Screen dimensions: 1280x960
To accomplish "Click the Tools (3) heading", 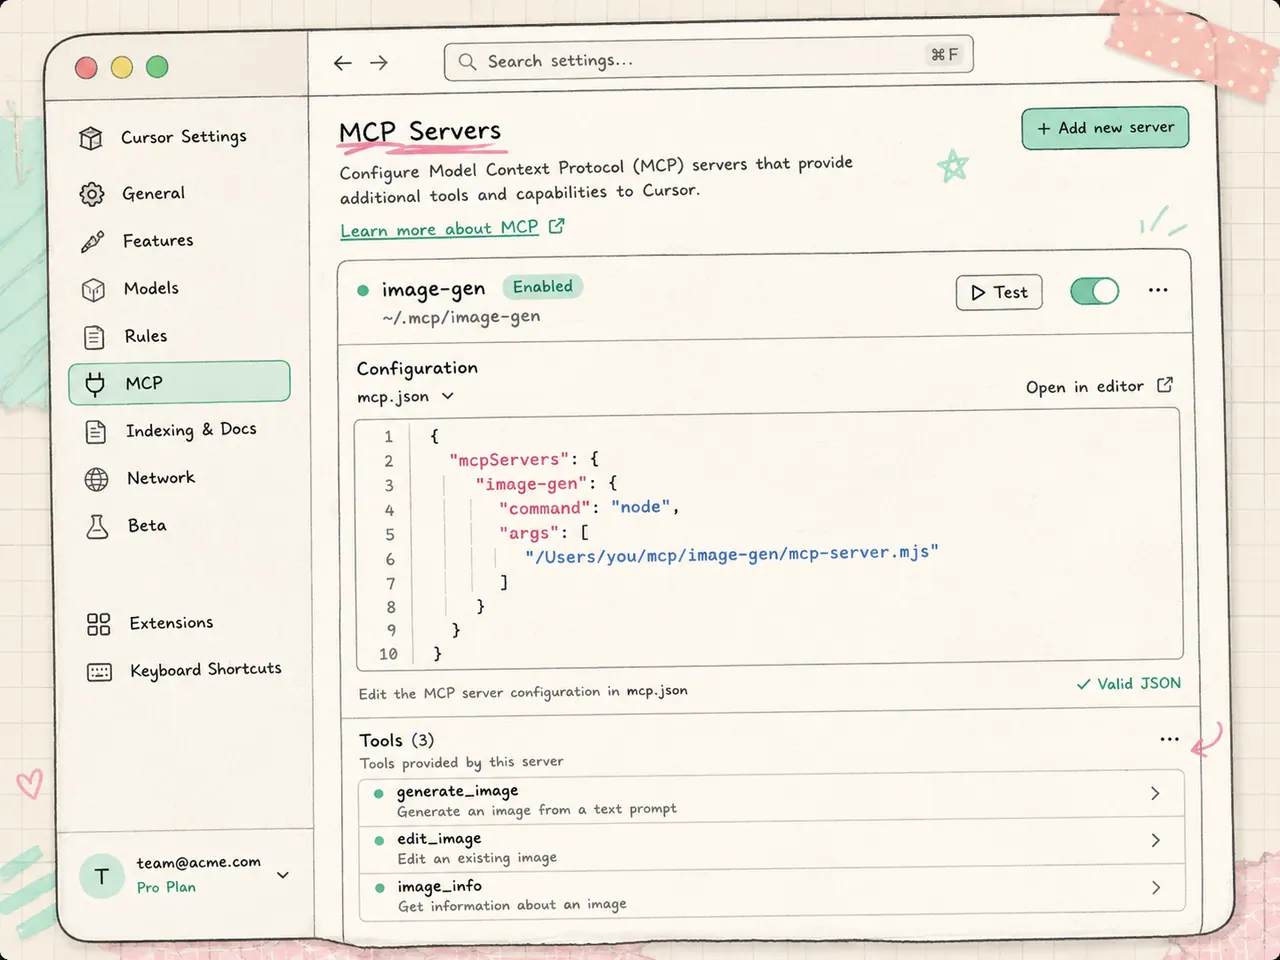I will pyautogui.click(x=397, y=740).
